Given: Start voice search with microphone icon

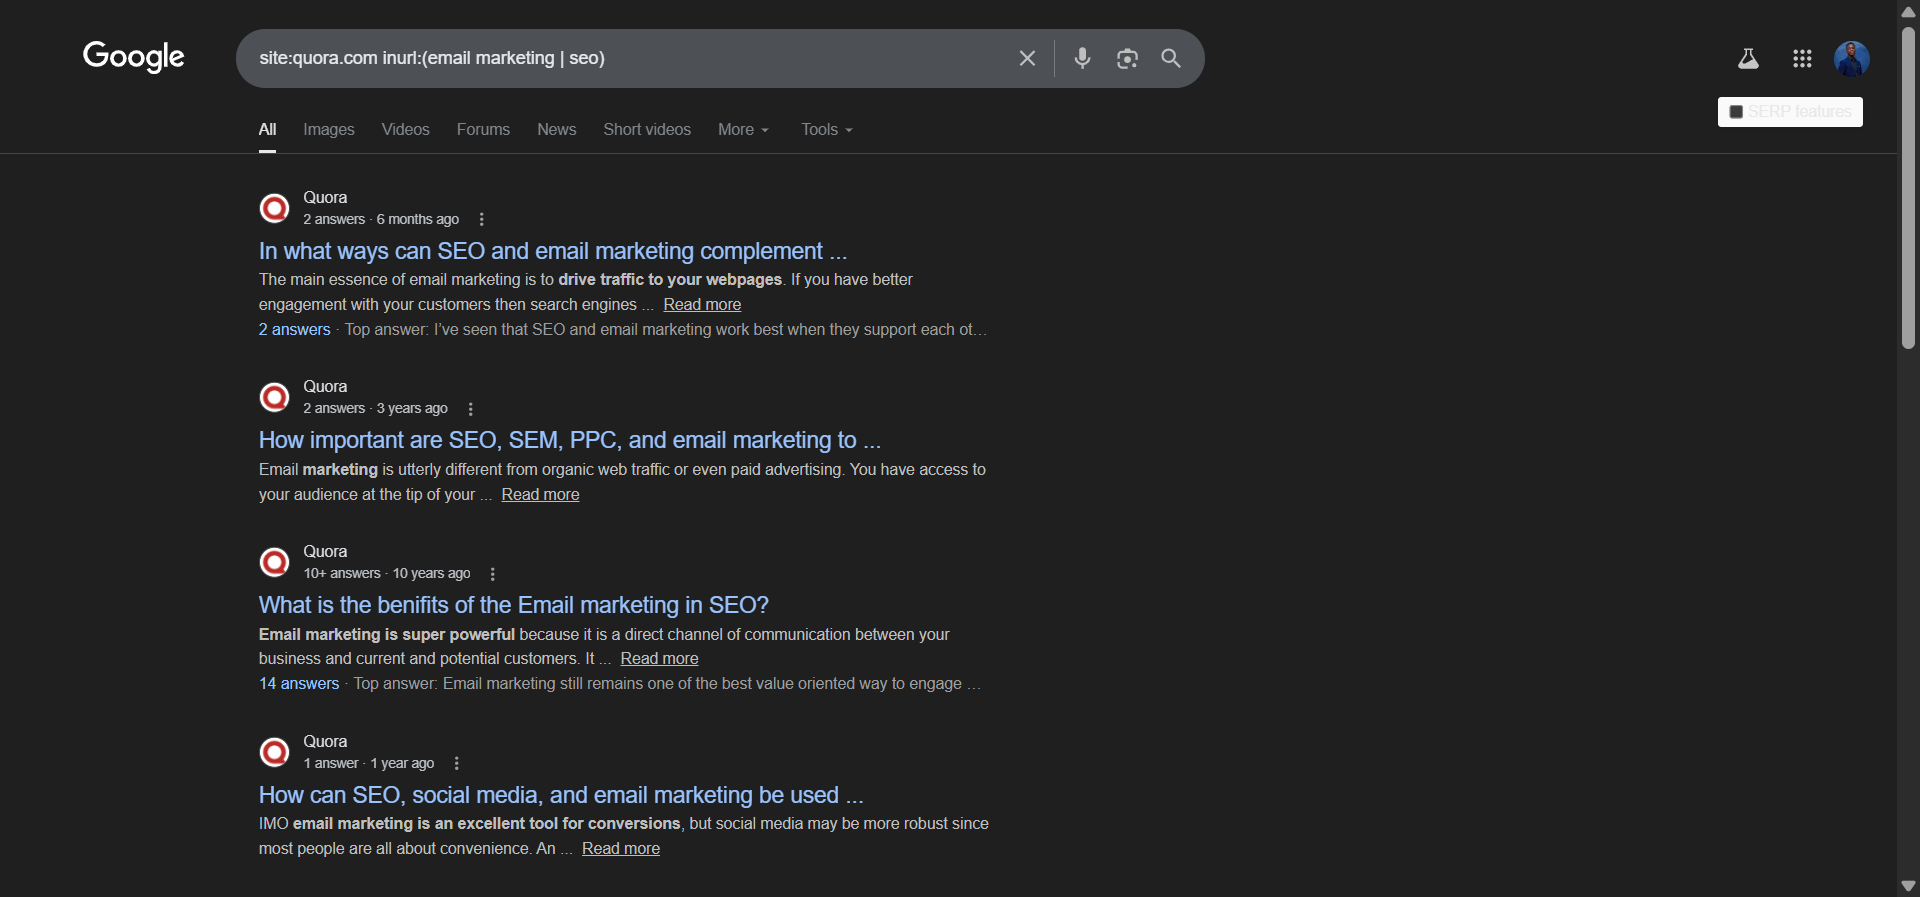Looking at the screenshot, I should [x=1082, y=58].
